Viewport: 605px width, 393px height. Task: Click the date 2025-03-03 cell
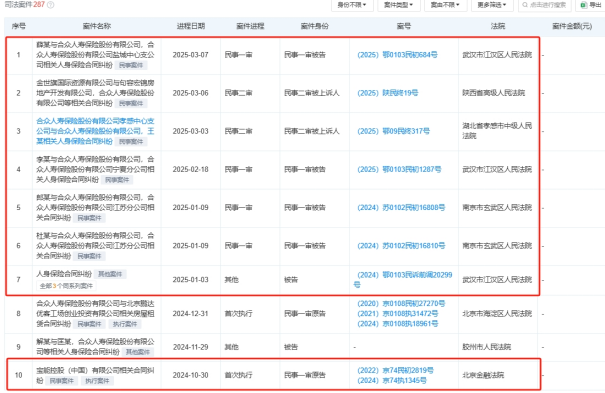click(x=191, y=131)
